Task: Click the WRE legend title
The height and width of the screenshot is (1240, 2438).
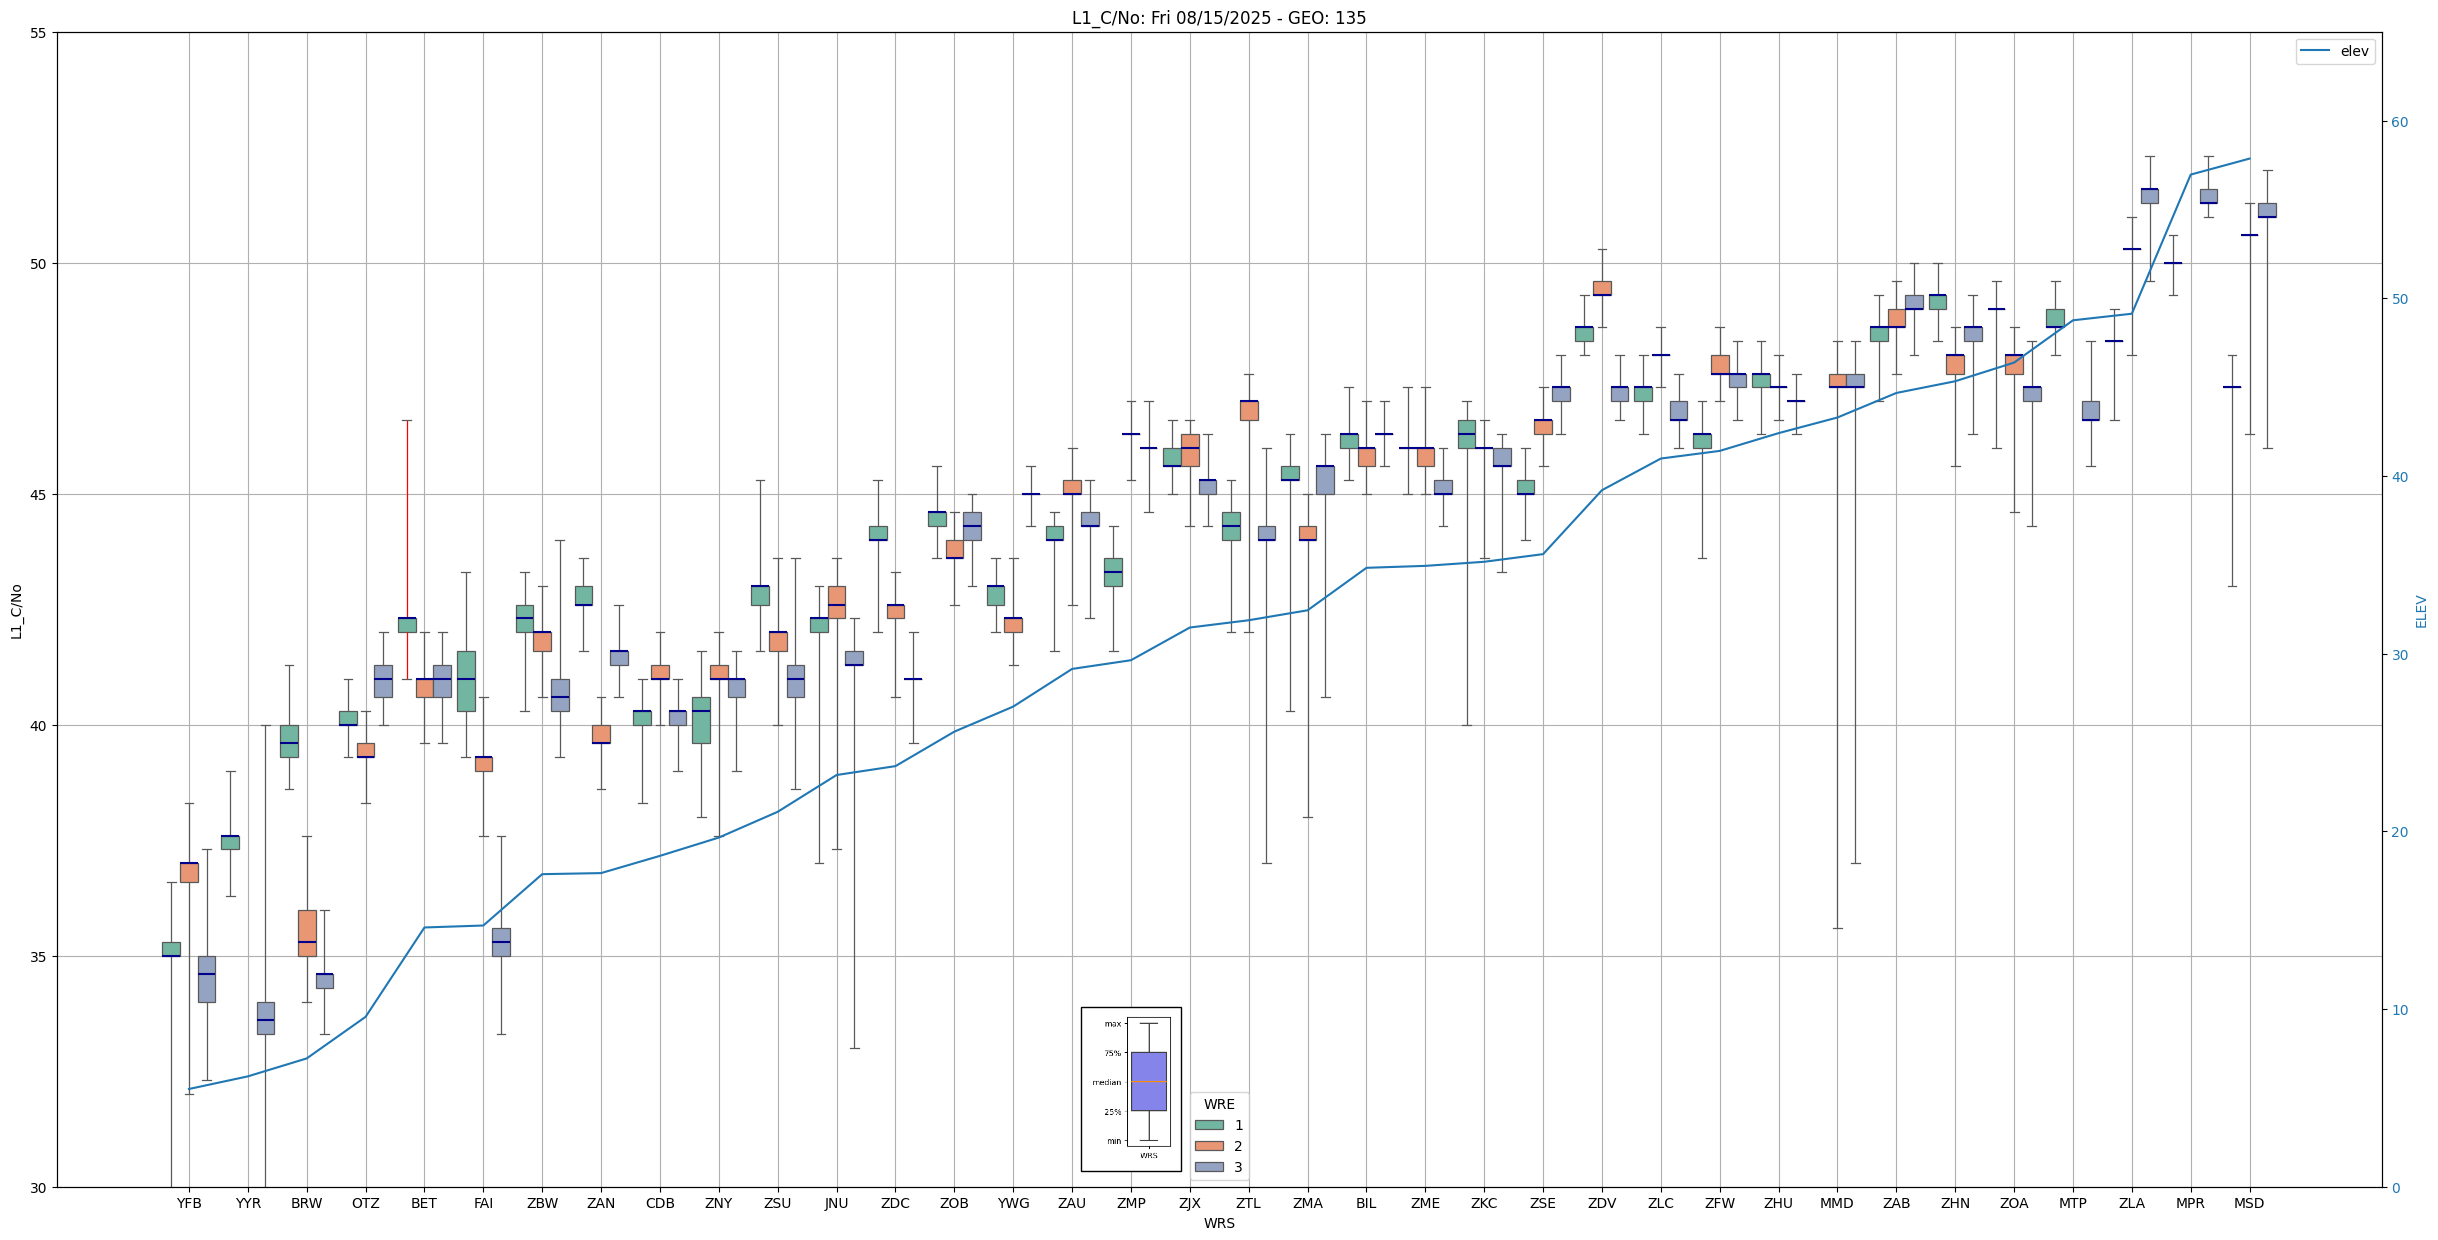Action: (x=1218, y=1104)
